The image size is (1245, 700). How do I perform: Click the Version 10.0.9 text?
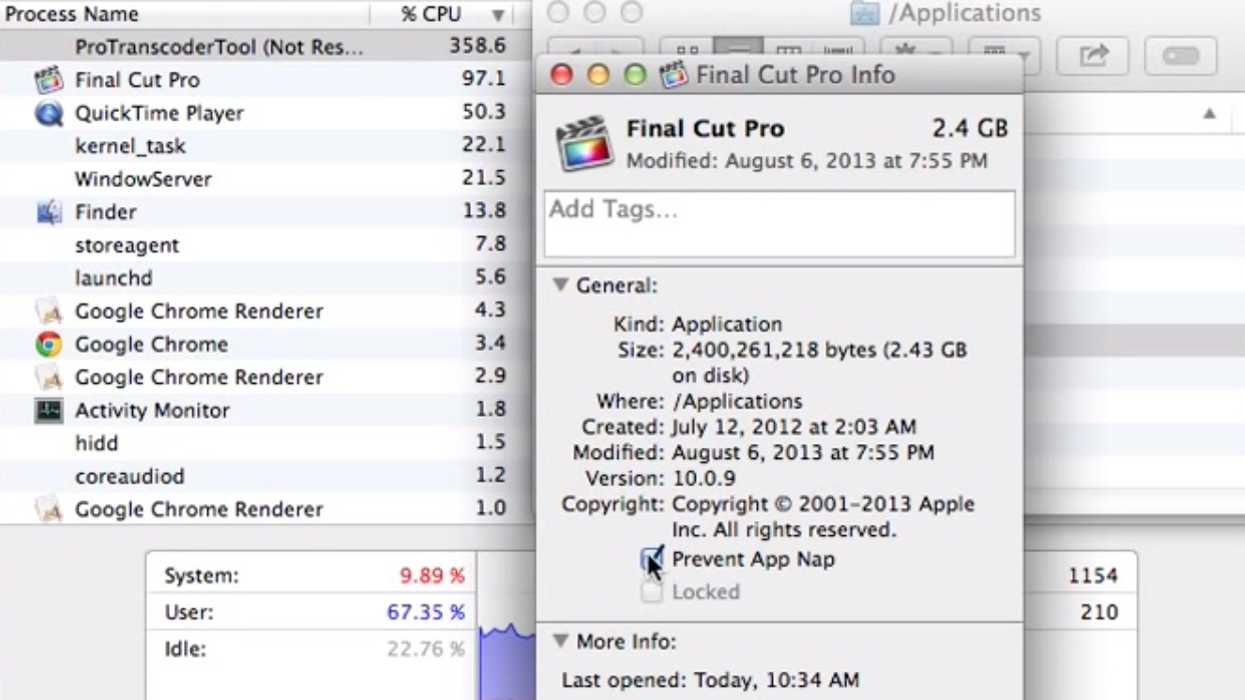pos(704,478)
